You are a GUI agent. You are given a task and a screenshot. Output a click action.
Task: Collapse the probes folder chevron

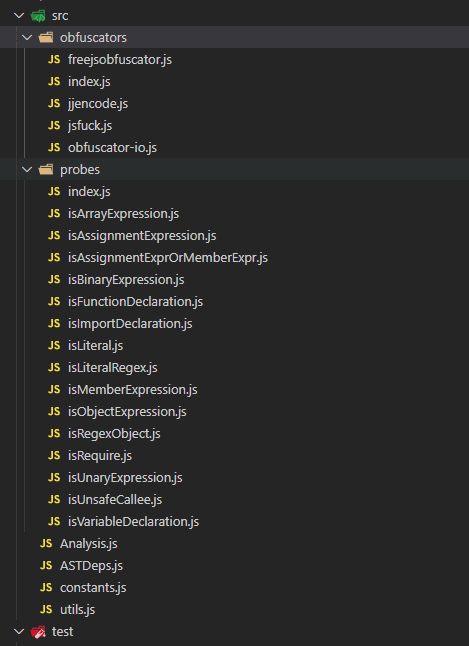pyautogui.click(x=27, y=169)
